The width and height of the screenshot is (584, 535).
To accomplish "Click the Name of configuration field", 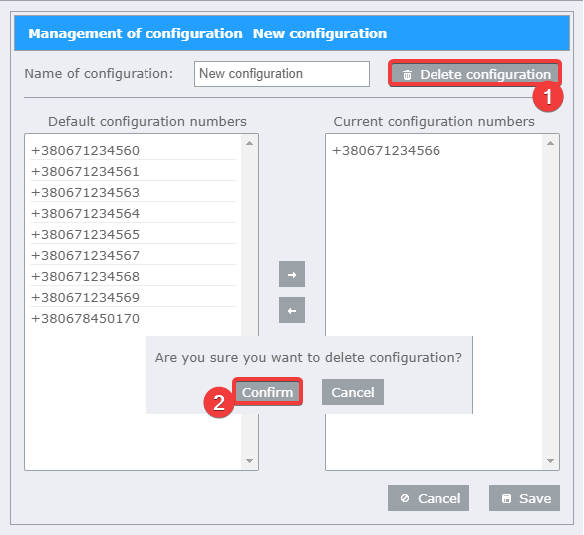I will (x=282, y=74).
